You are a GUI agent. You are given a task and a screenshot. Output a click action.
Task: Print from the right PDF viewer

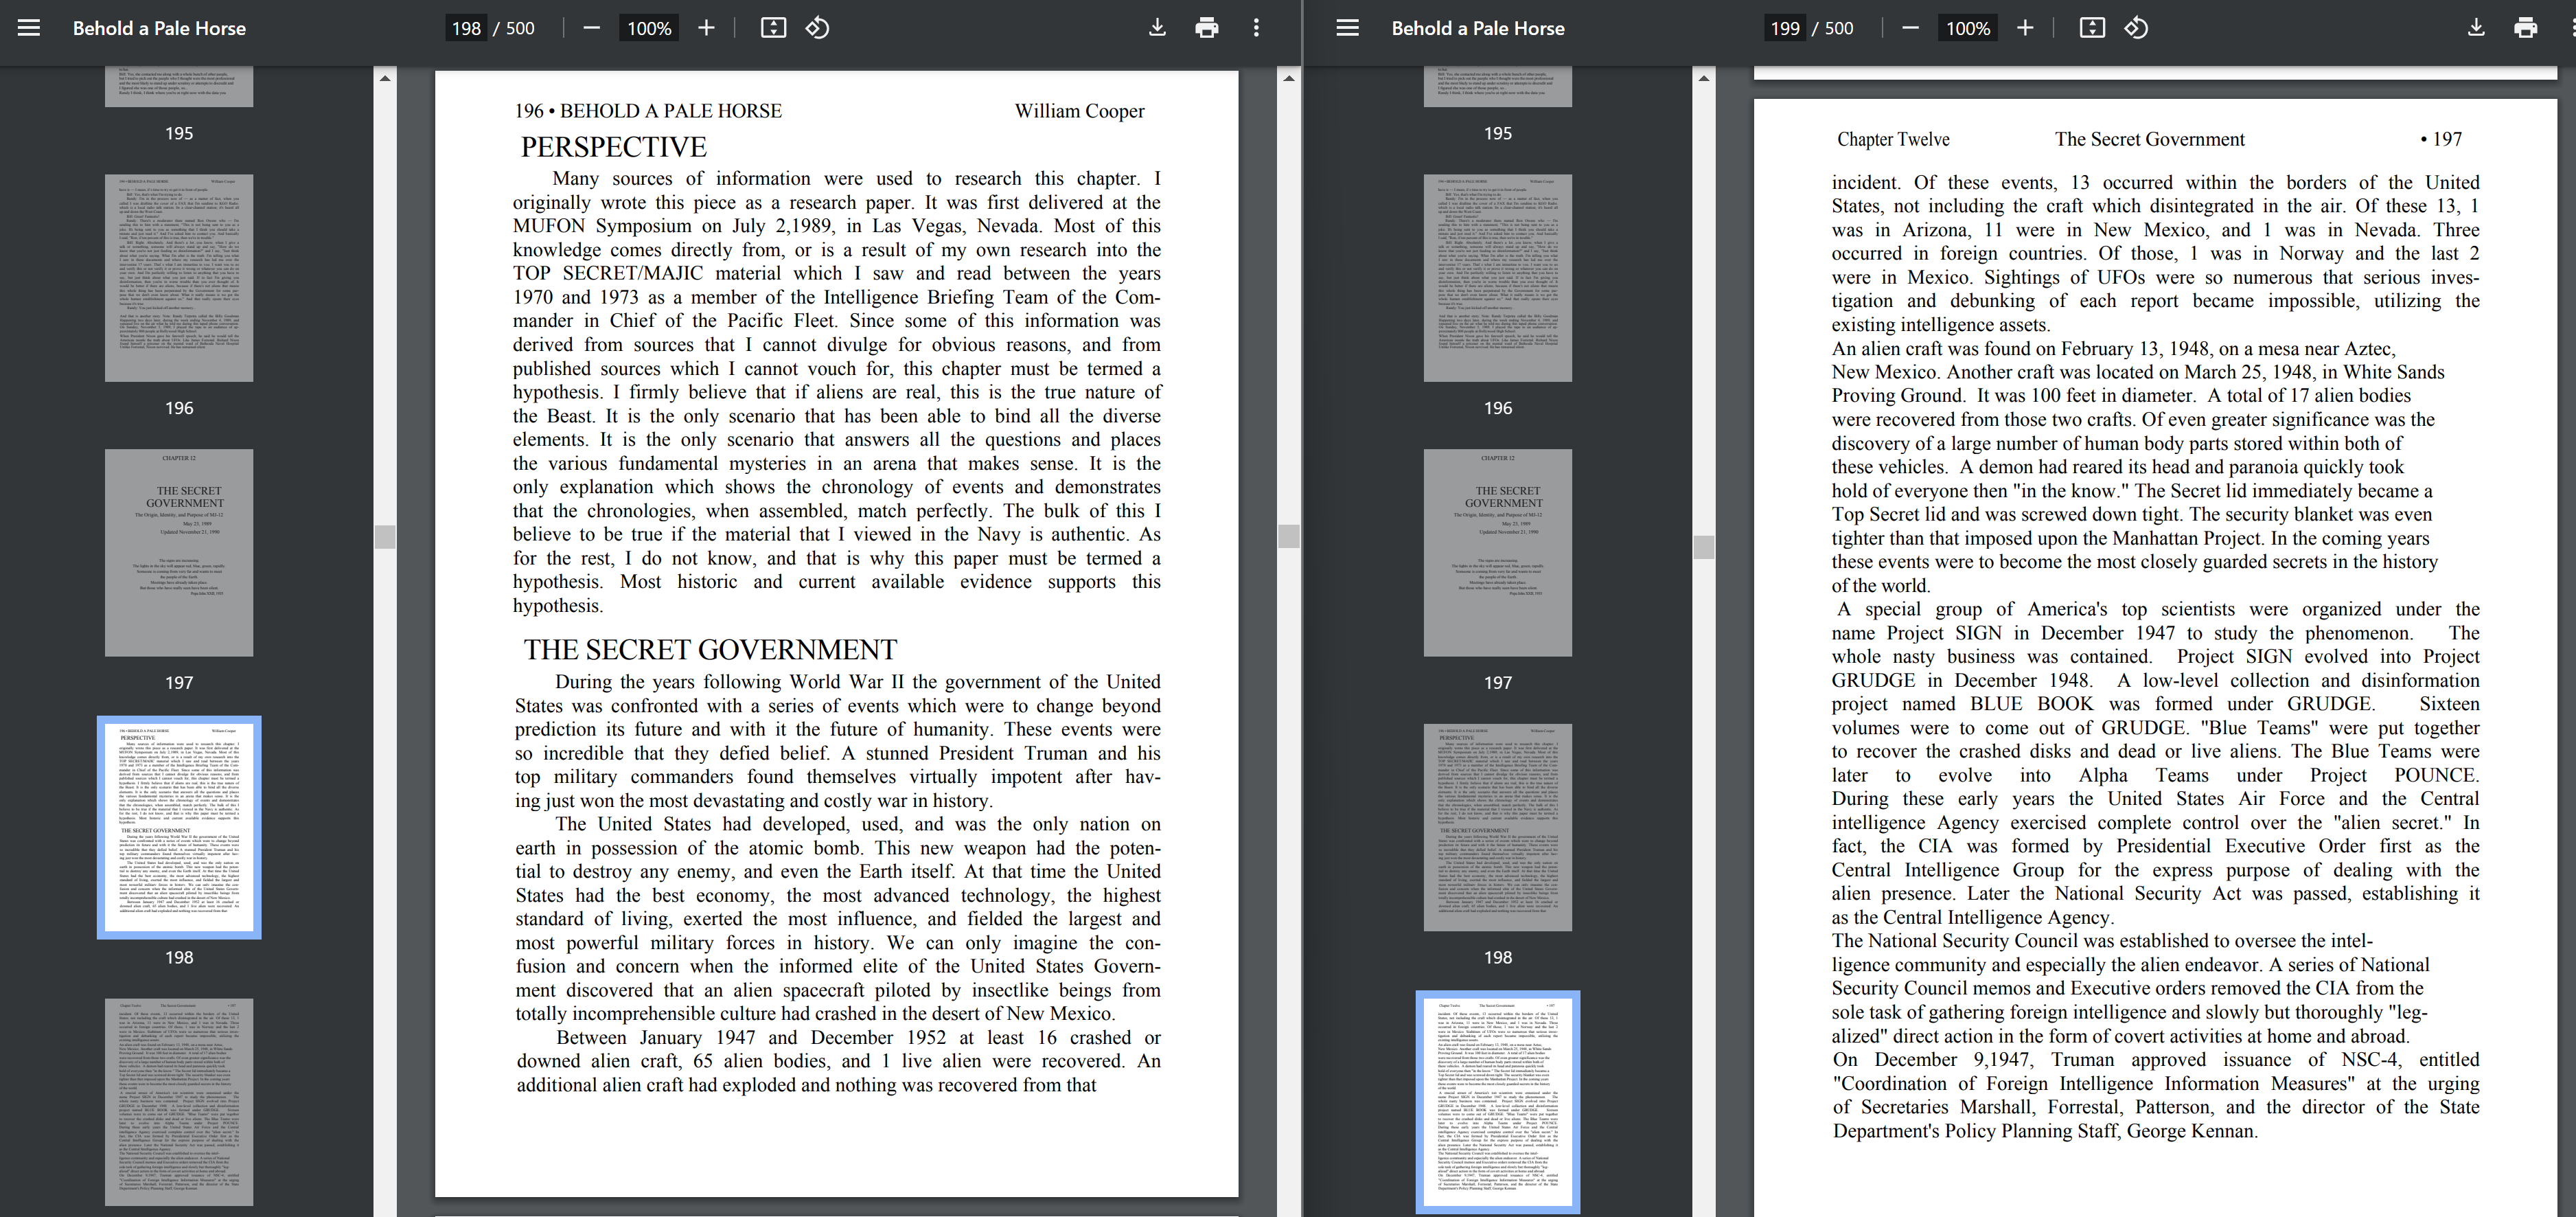point(2525,28)
